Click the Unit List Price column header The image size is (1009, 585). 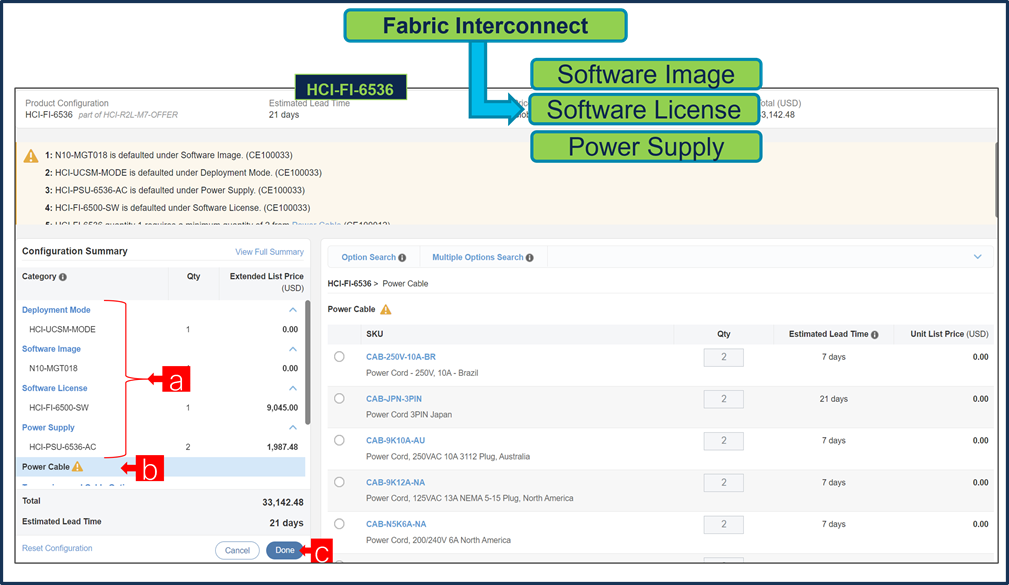[x=949, y=334]
